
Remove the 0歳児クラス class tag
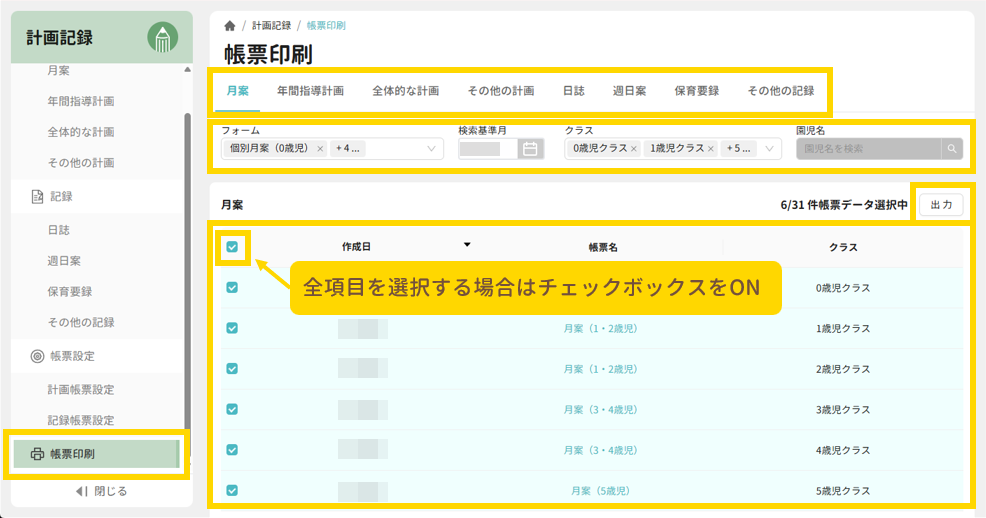click(634, 149)
